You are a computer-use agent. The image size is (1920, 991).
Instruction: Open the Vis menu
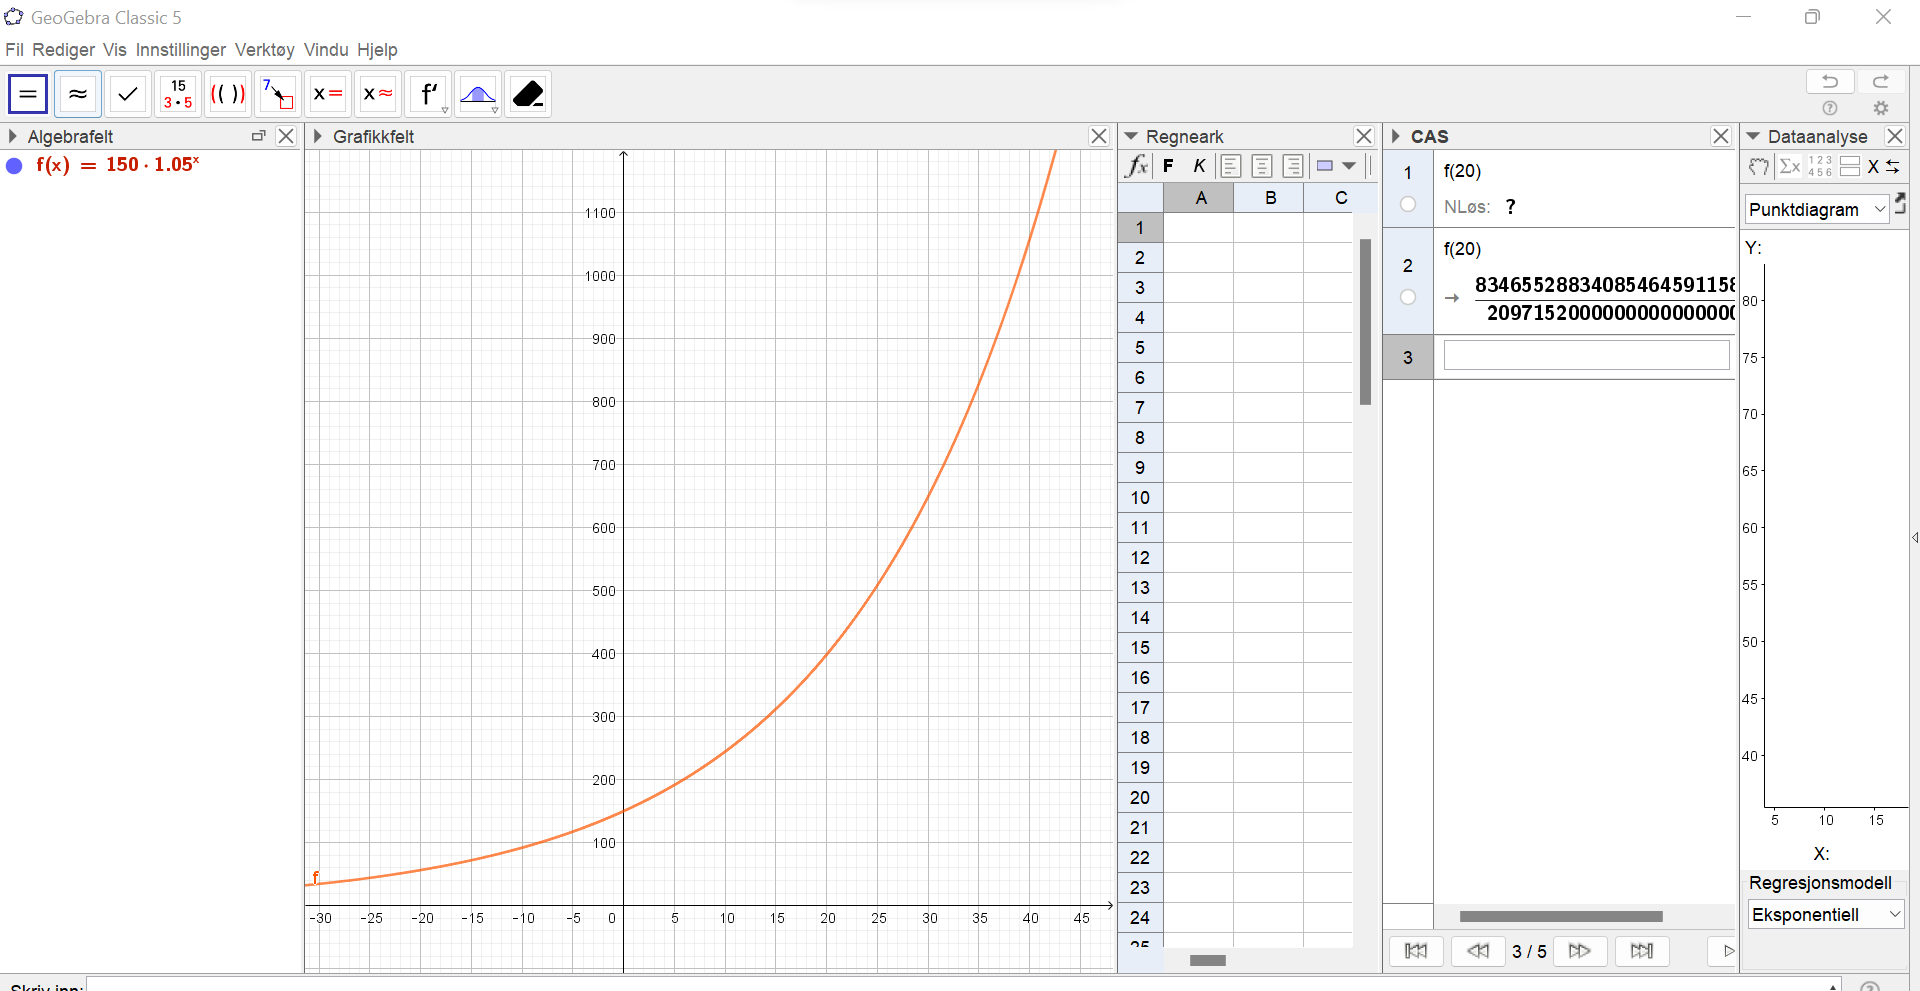[115, 50]
